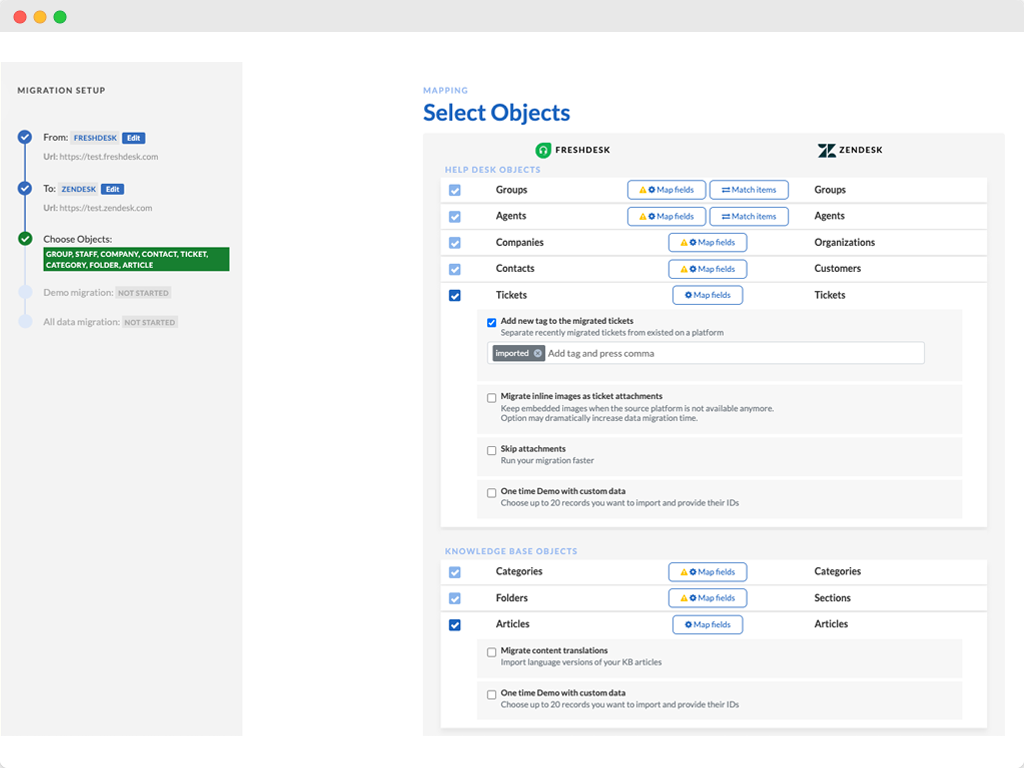Click the ZENDESK target badge
This screenshot has height=768, width=1024.
click(78, 189)
